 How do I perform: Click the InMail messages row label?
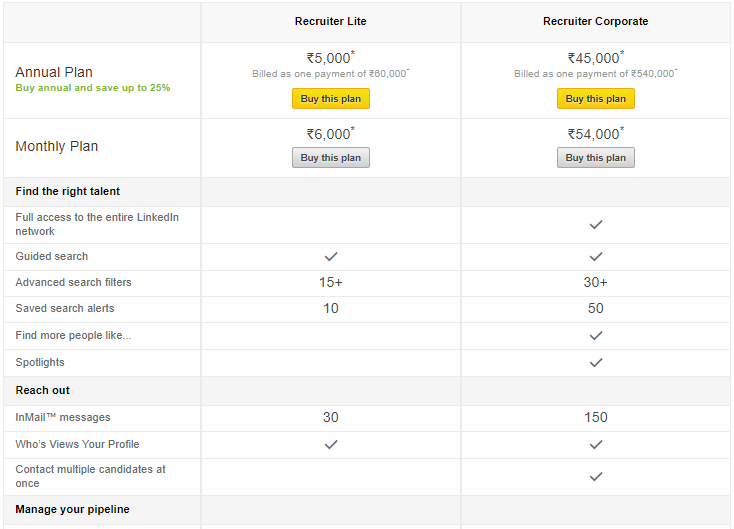tap(63, 417)
